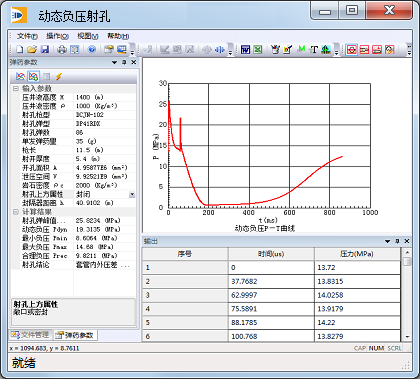Open the 射孔上方属性 dropdown arrow
The image size is (420, 380).
[x=132, y=194]
